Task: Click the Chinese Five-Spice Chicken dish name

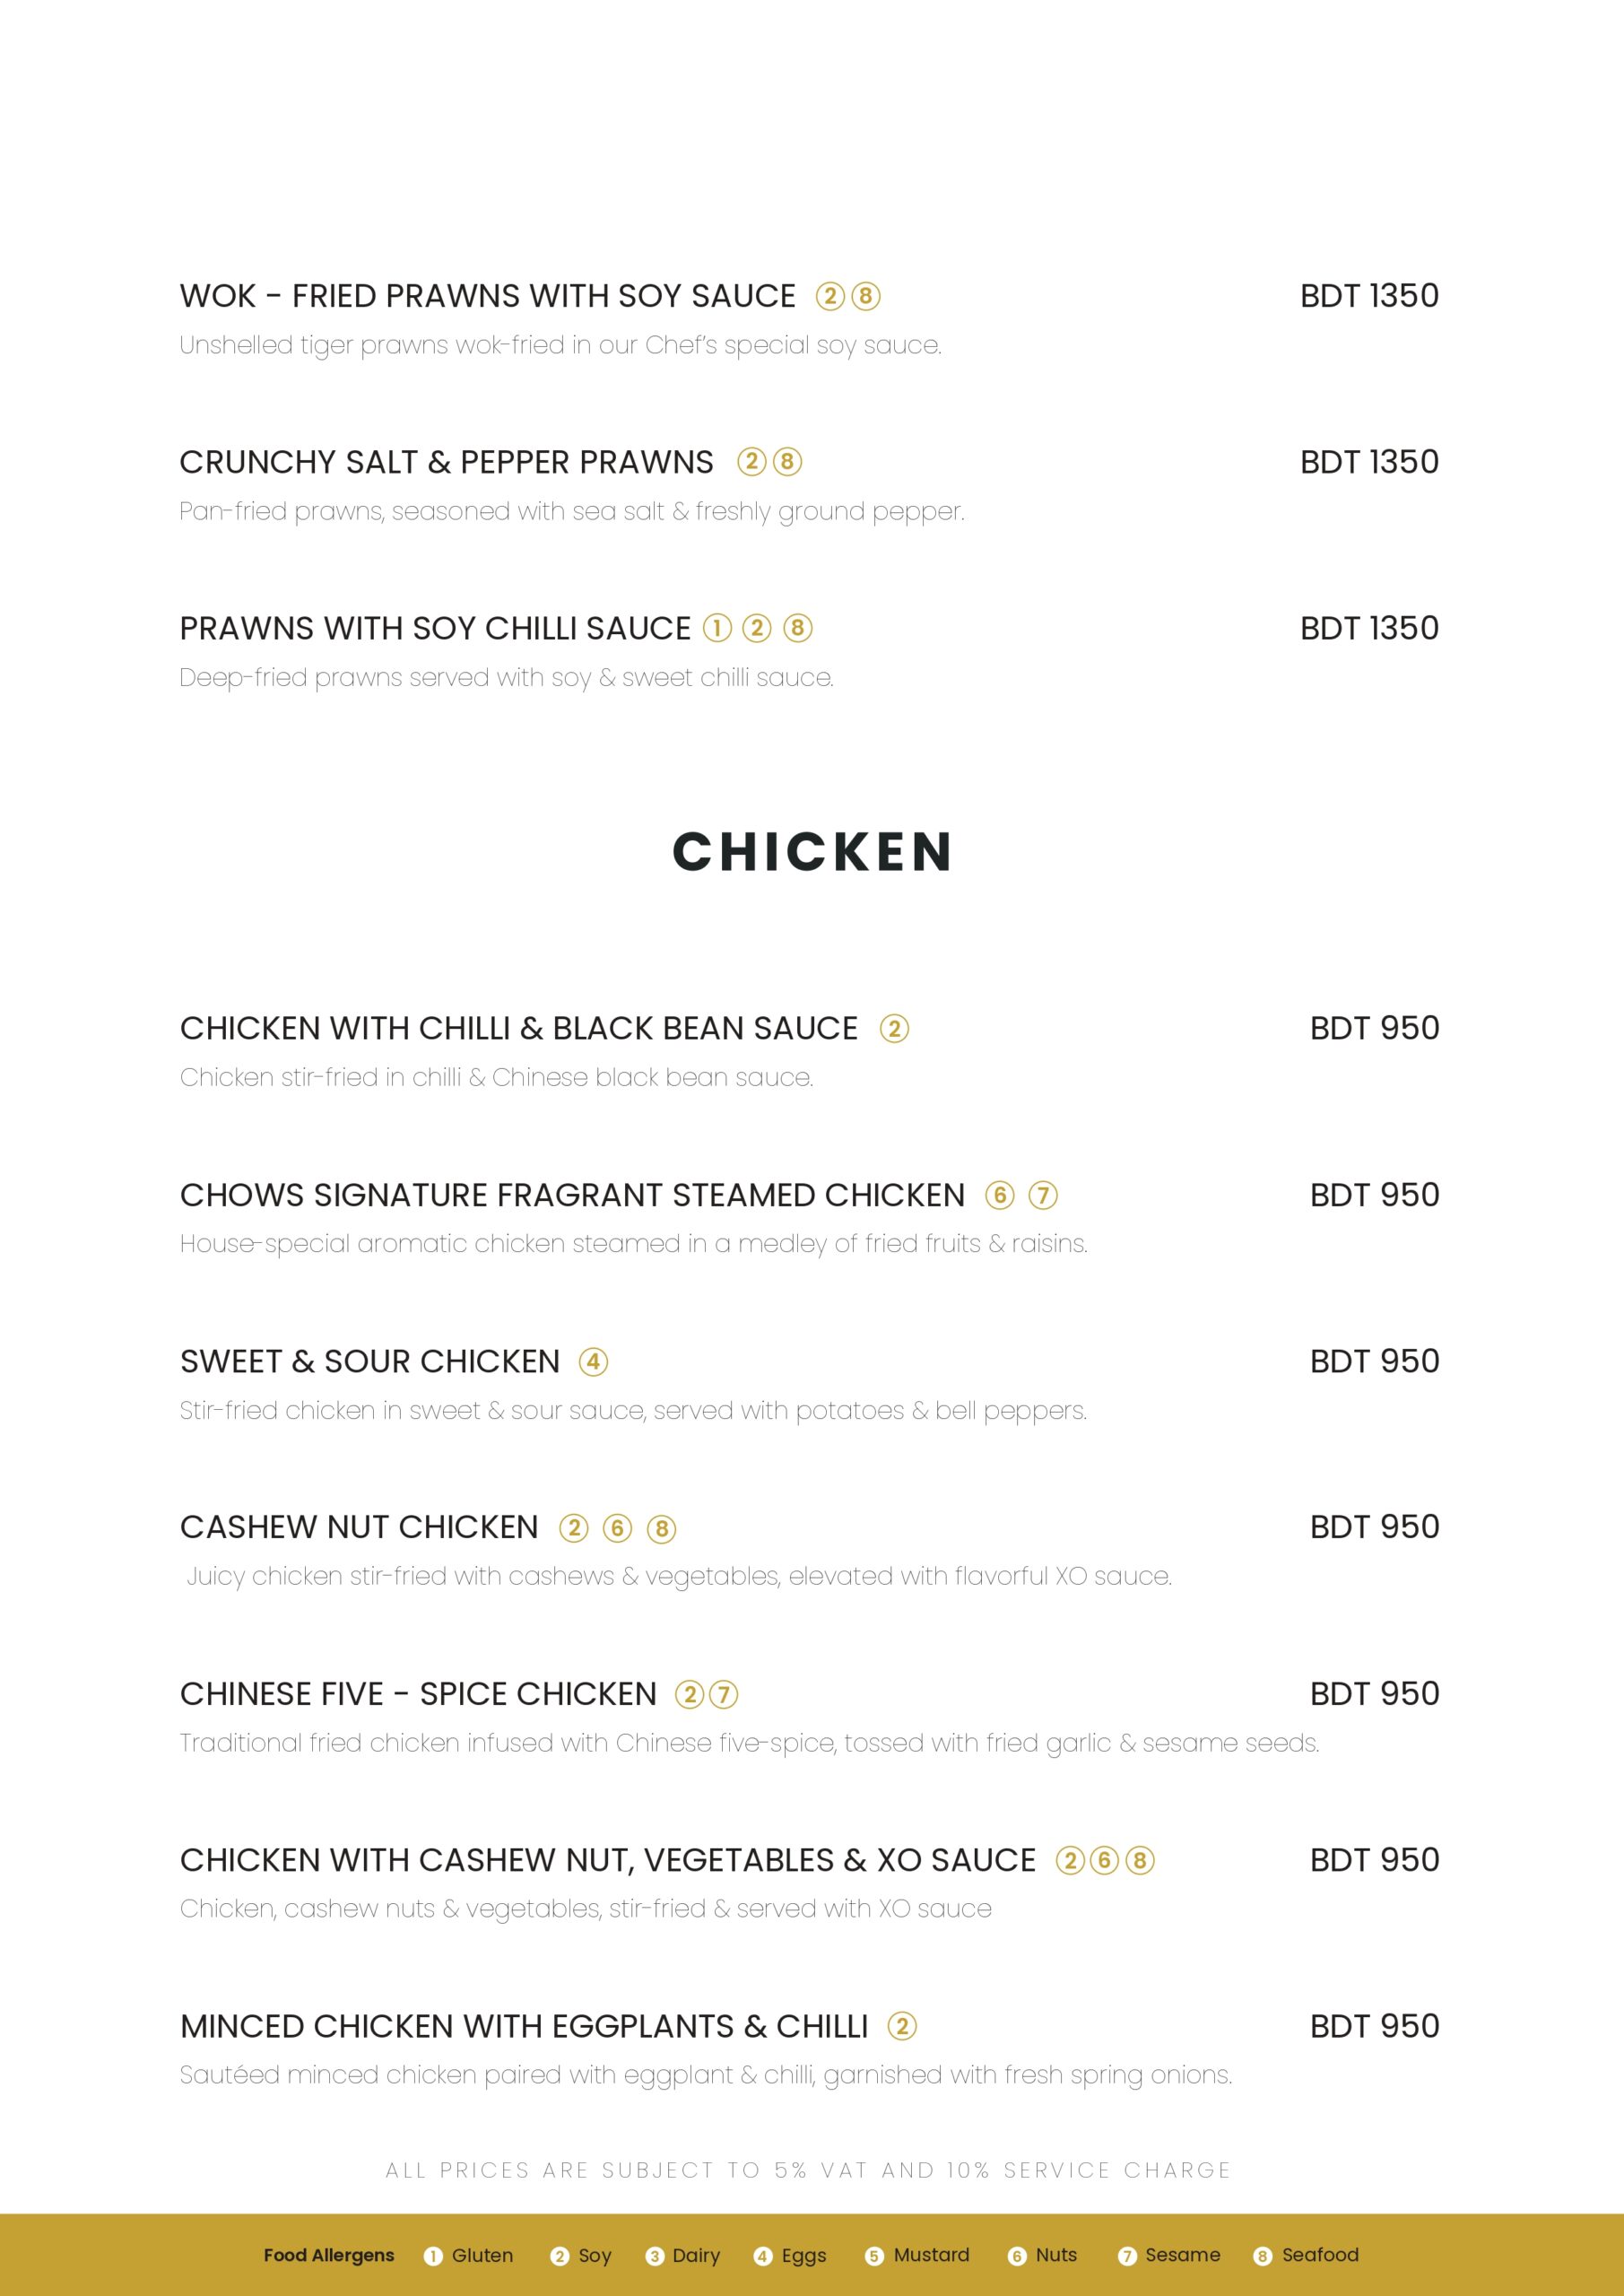Action: click(x=418, y=1694)
